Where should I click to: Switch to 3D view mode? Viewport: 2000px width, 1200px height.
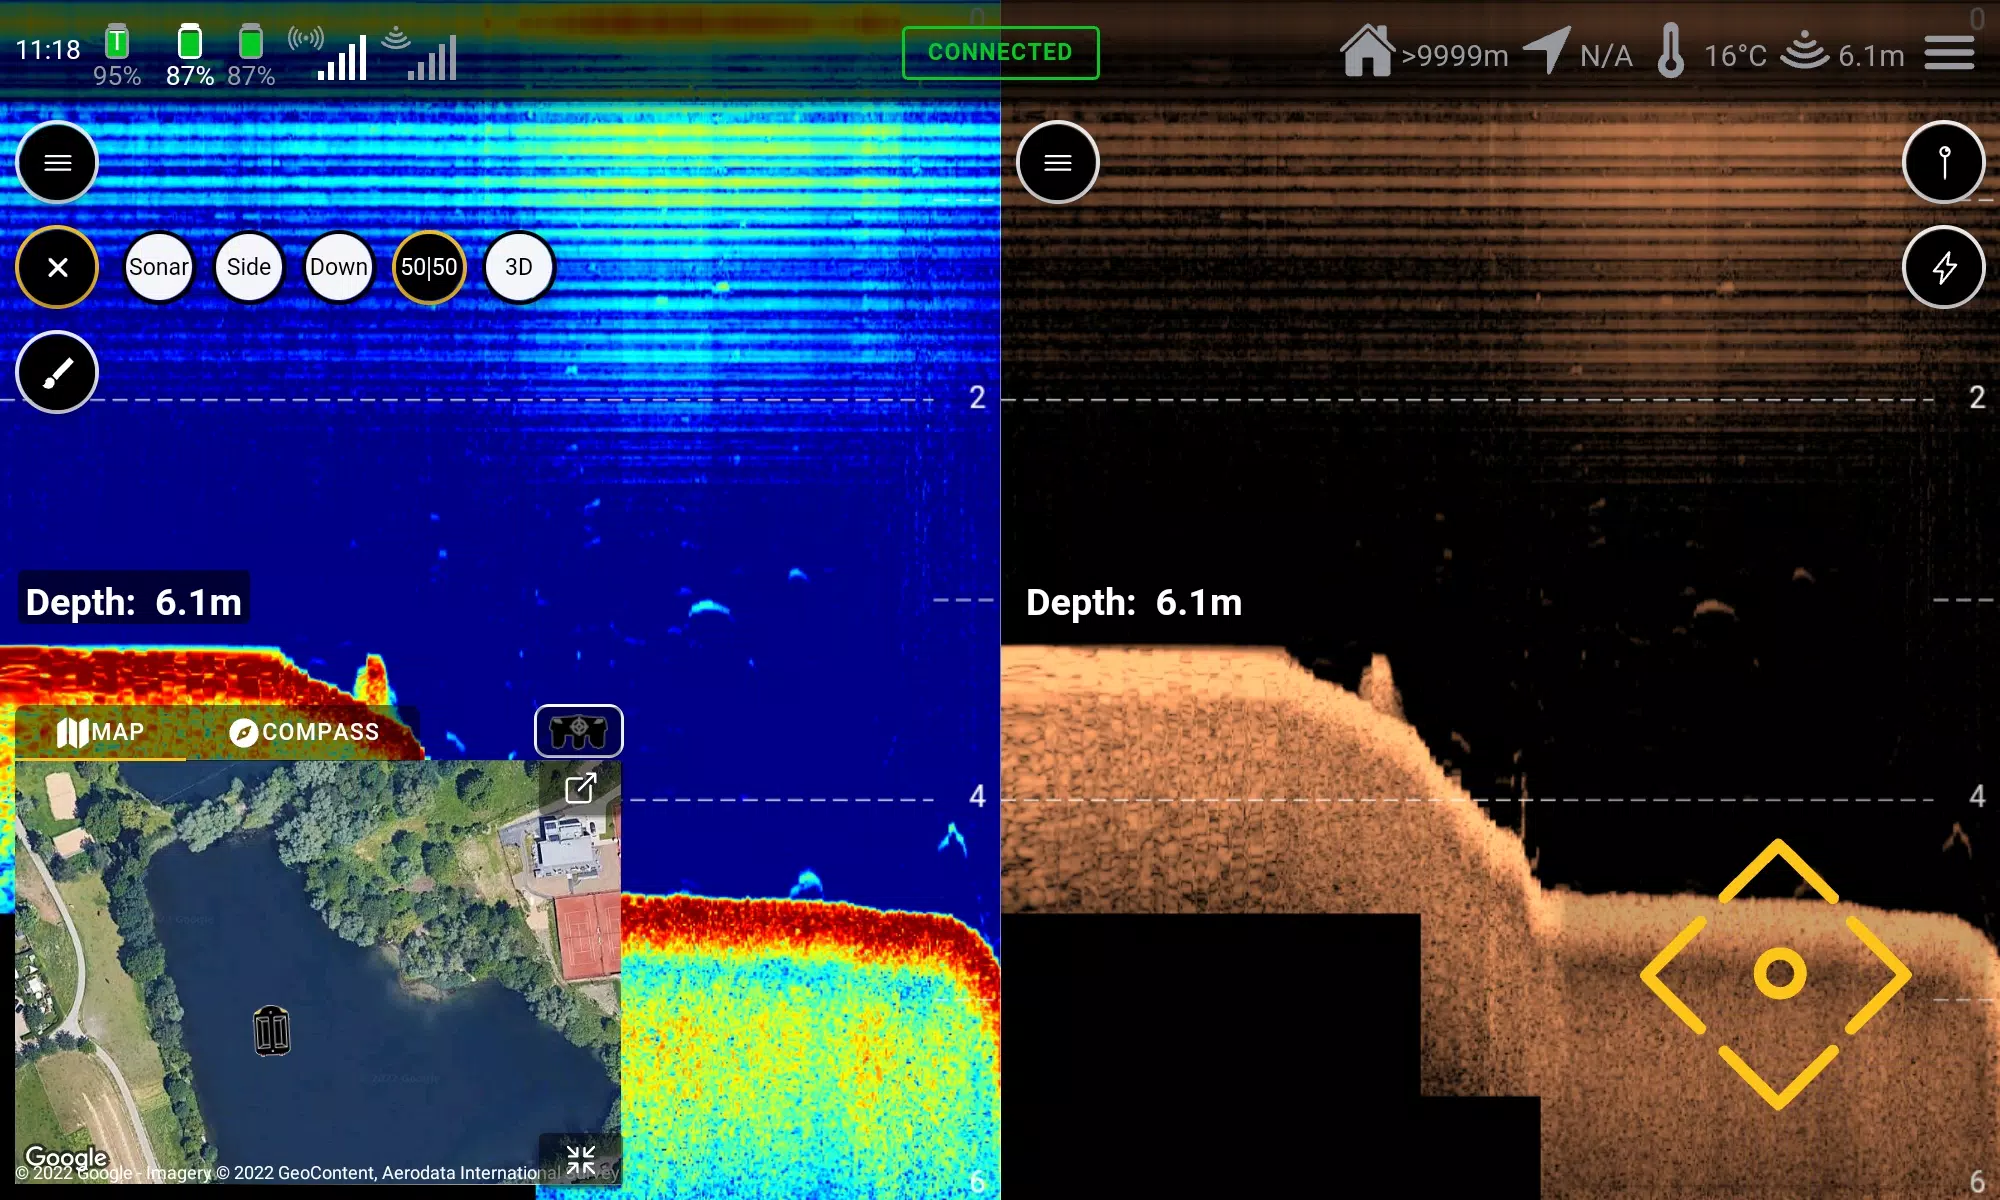click(x=519, y=267)
